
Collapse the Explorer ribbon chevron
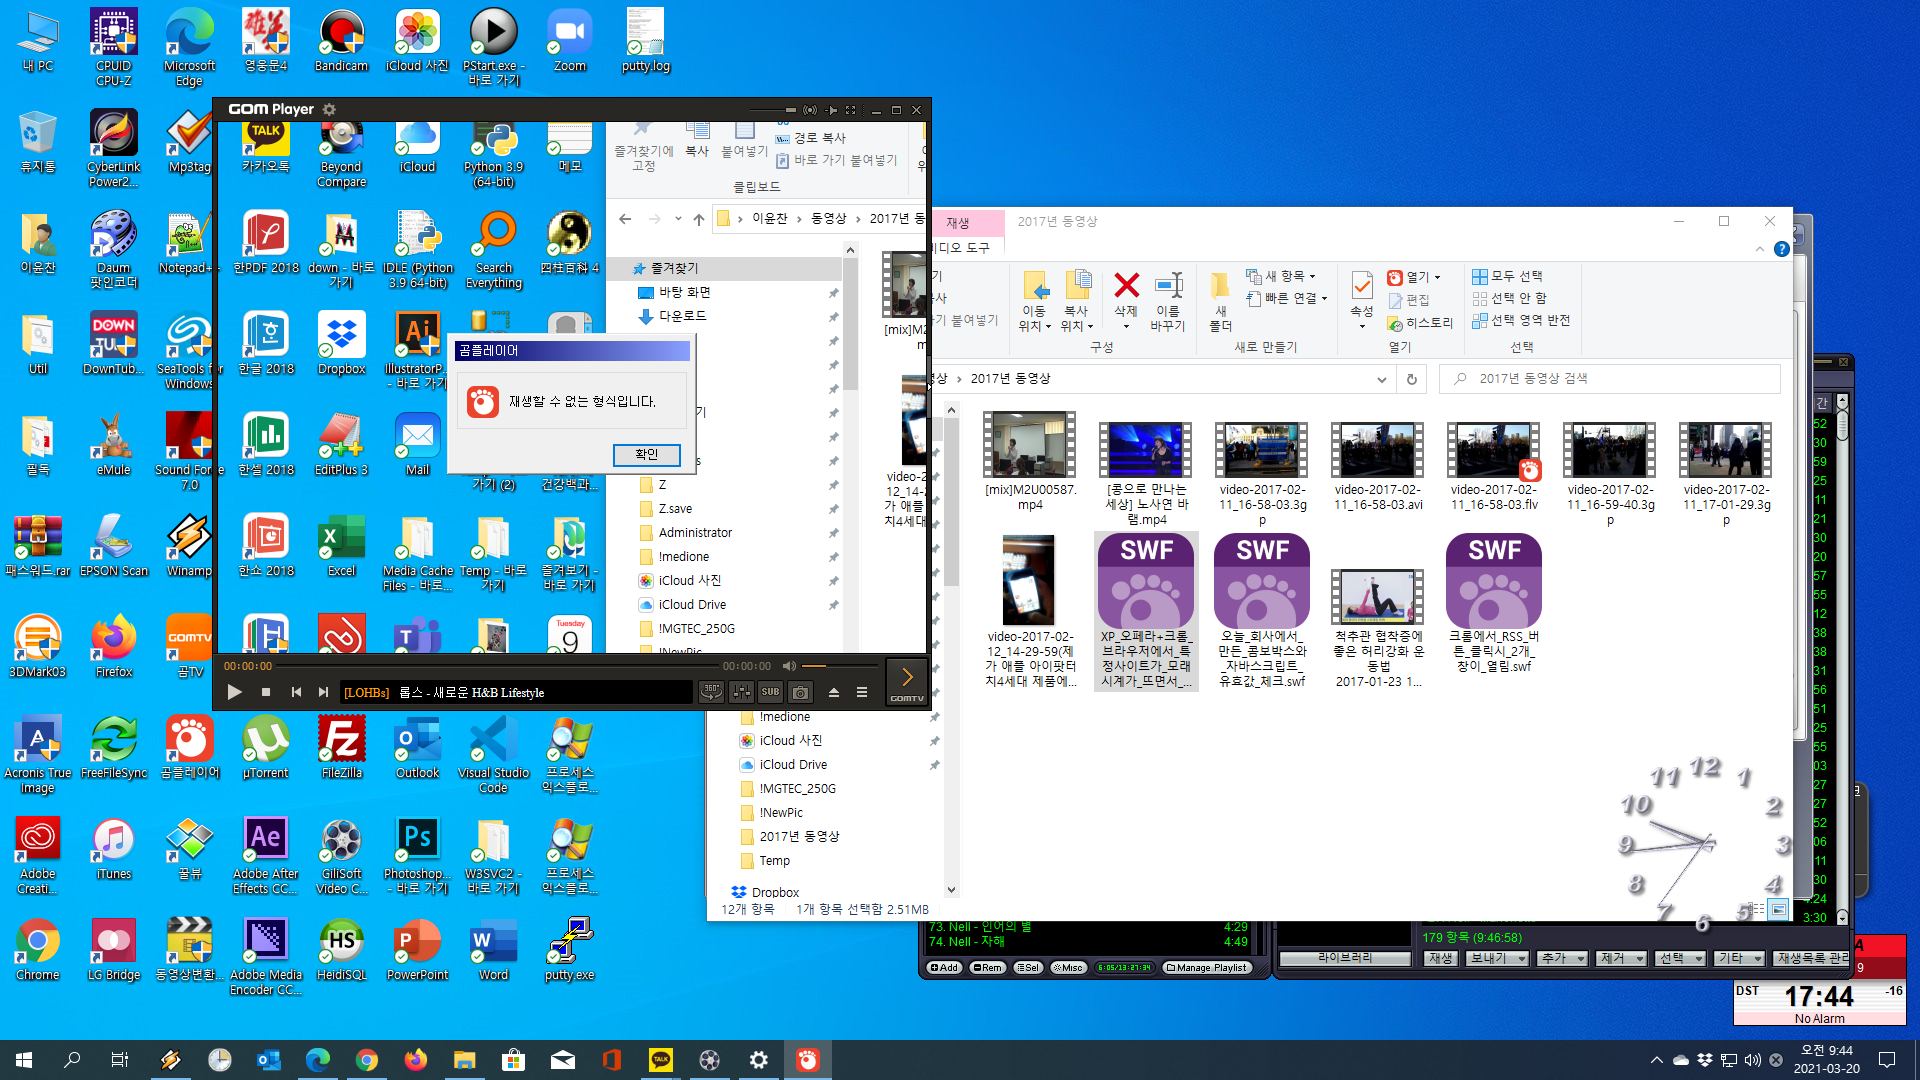tap(1759, 249)
